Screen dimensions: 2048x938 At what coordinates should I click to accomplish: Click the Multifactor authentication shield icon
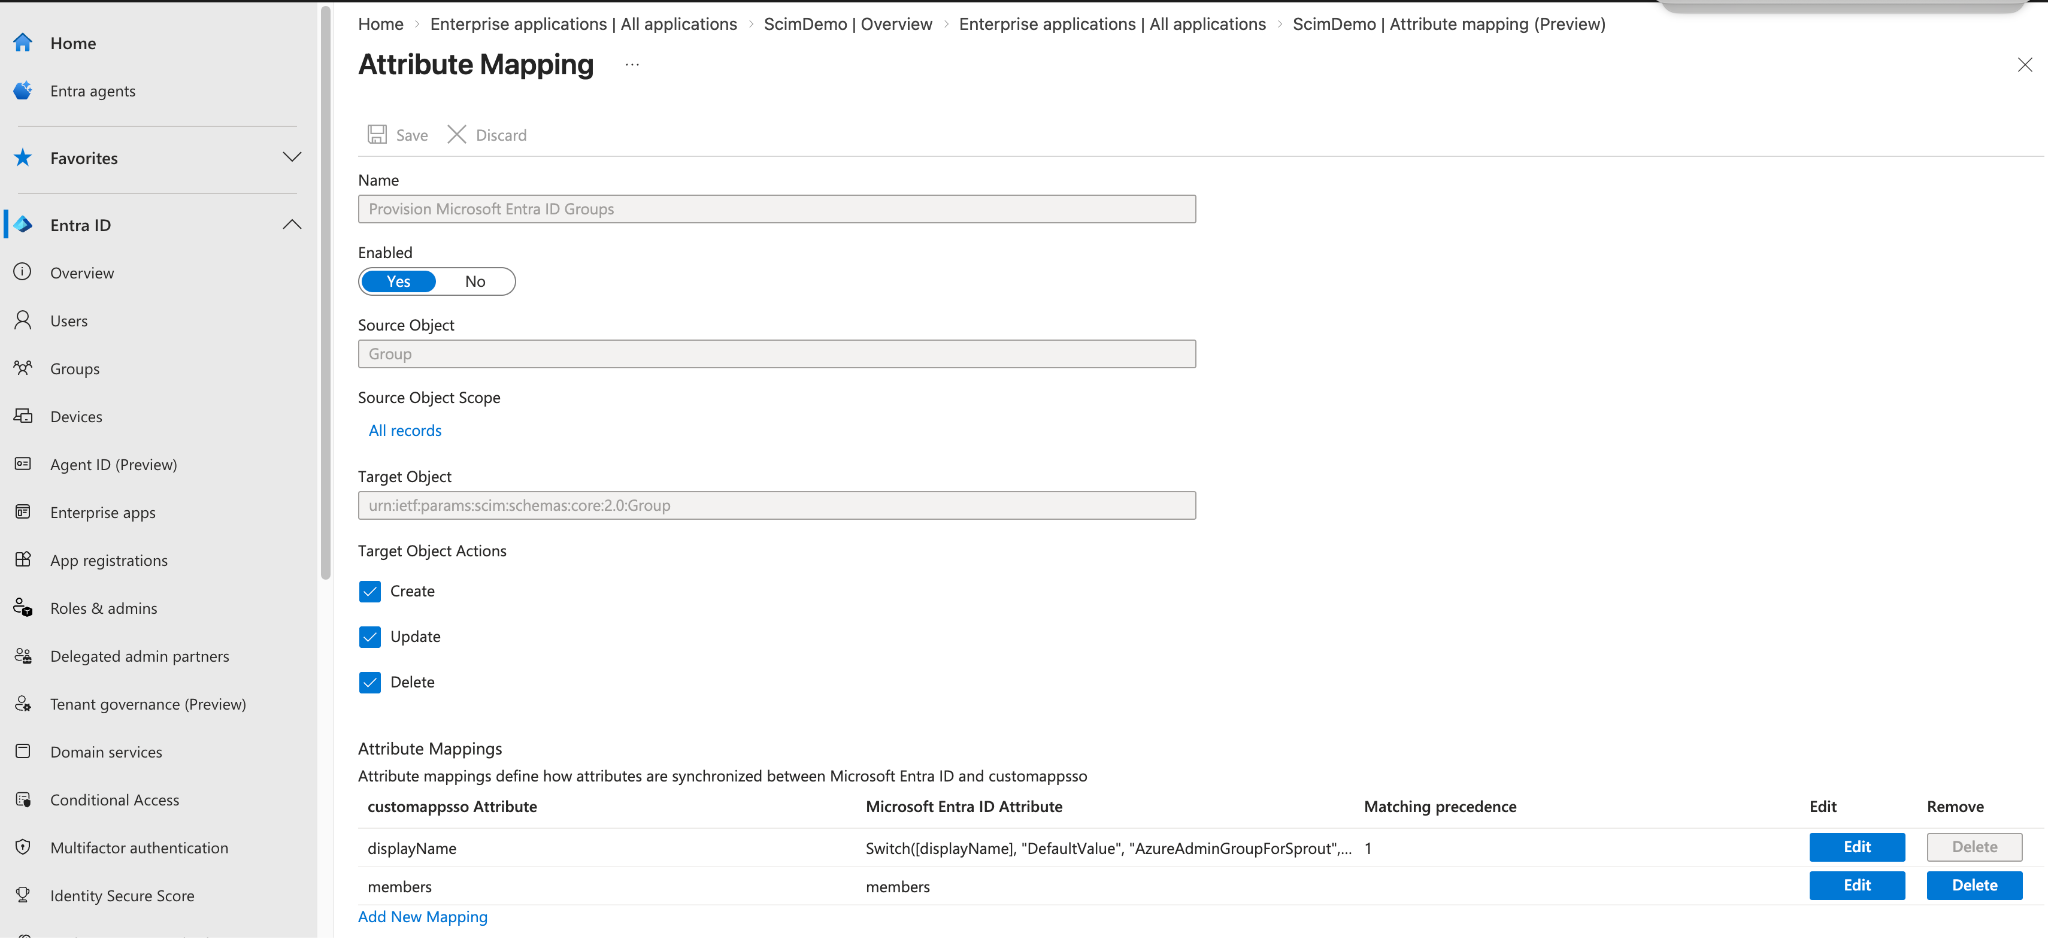[x=23, y=848]
